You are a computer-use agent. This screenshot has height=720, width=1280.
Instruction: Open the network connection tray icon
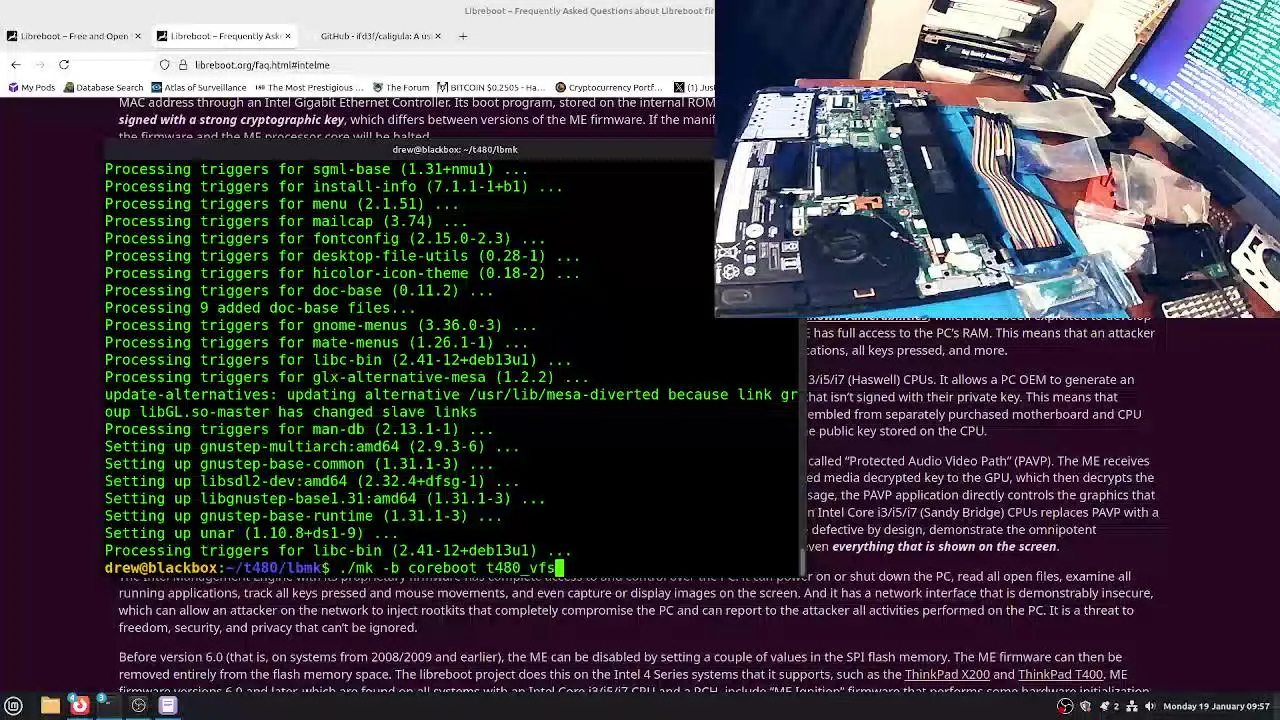click(x=1132, y=706)
